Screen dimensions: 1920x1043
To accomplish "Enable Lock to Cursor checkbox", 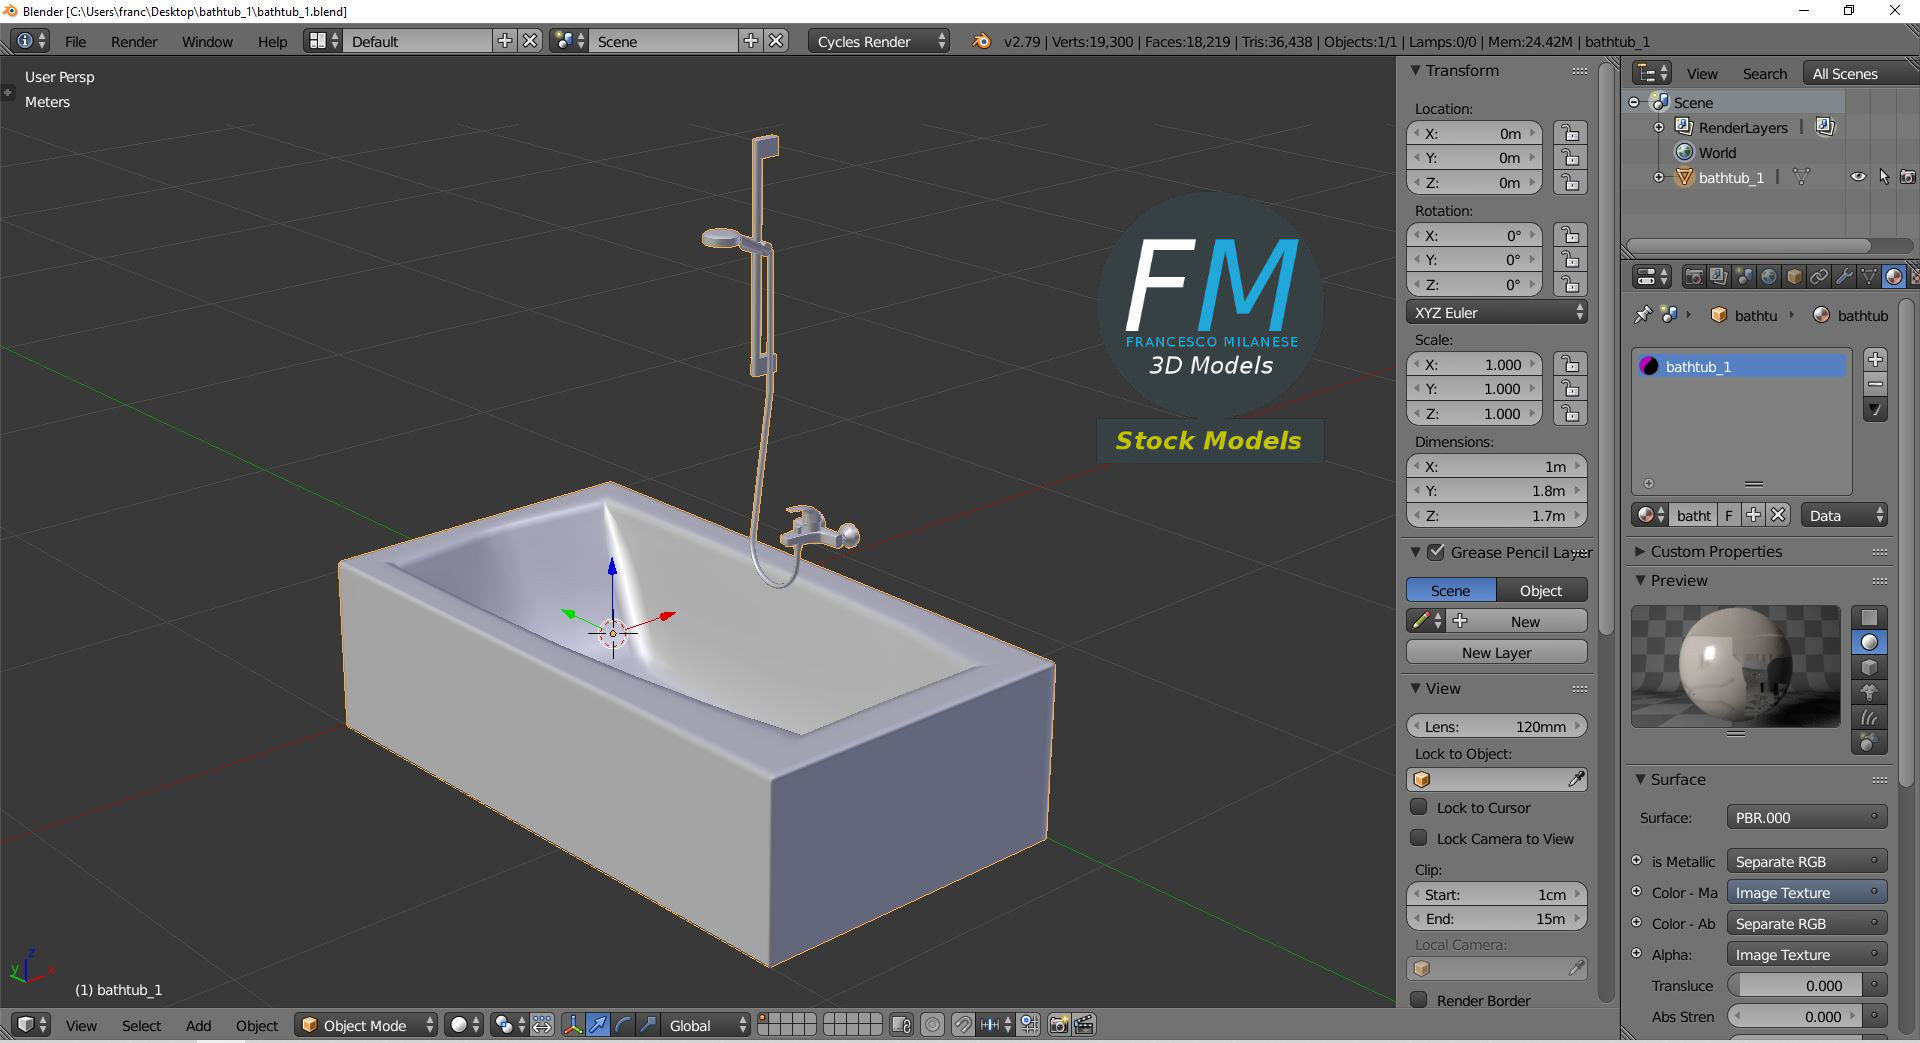I will click(x=1418, y=807).
